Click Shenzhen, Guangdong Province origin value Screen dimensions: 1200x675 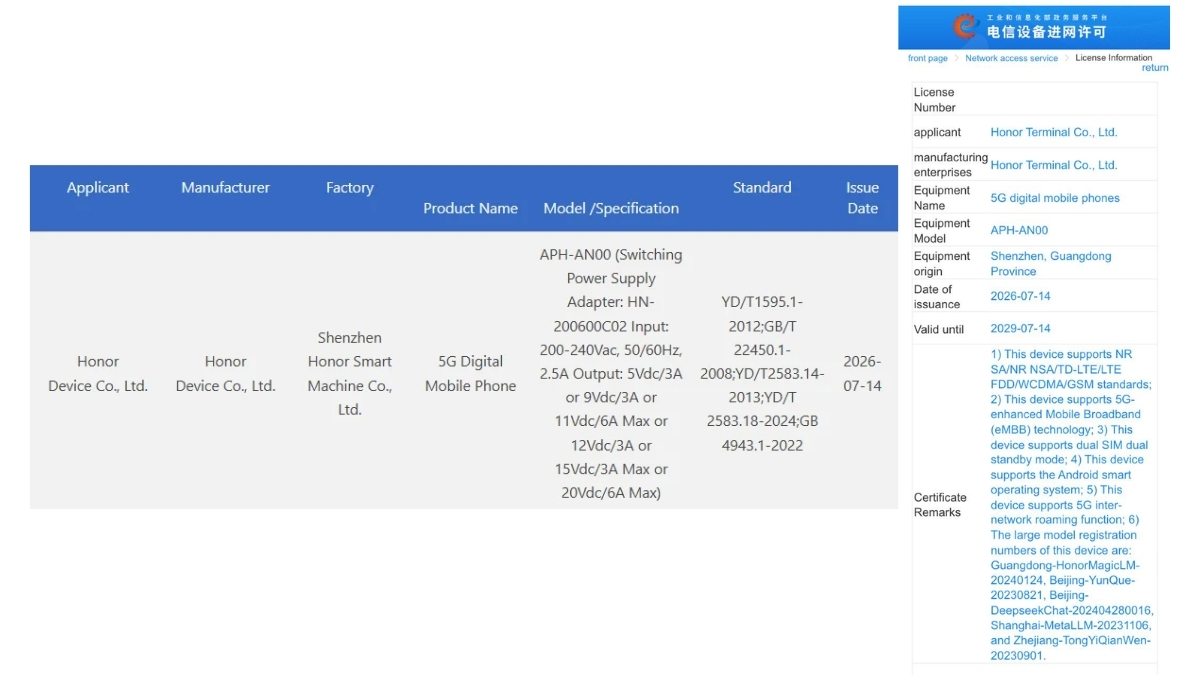(1050, 263)
